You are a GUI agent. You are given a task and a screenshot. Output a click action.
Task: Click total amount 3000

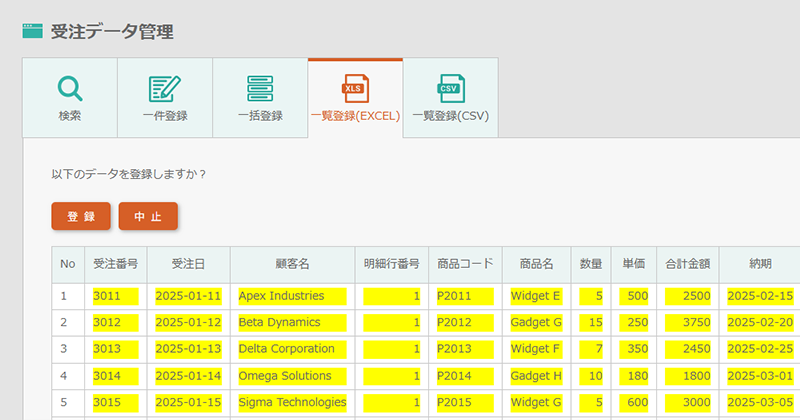688,403
